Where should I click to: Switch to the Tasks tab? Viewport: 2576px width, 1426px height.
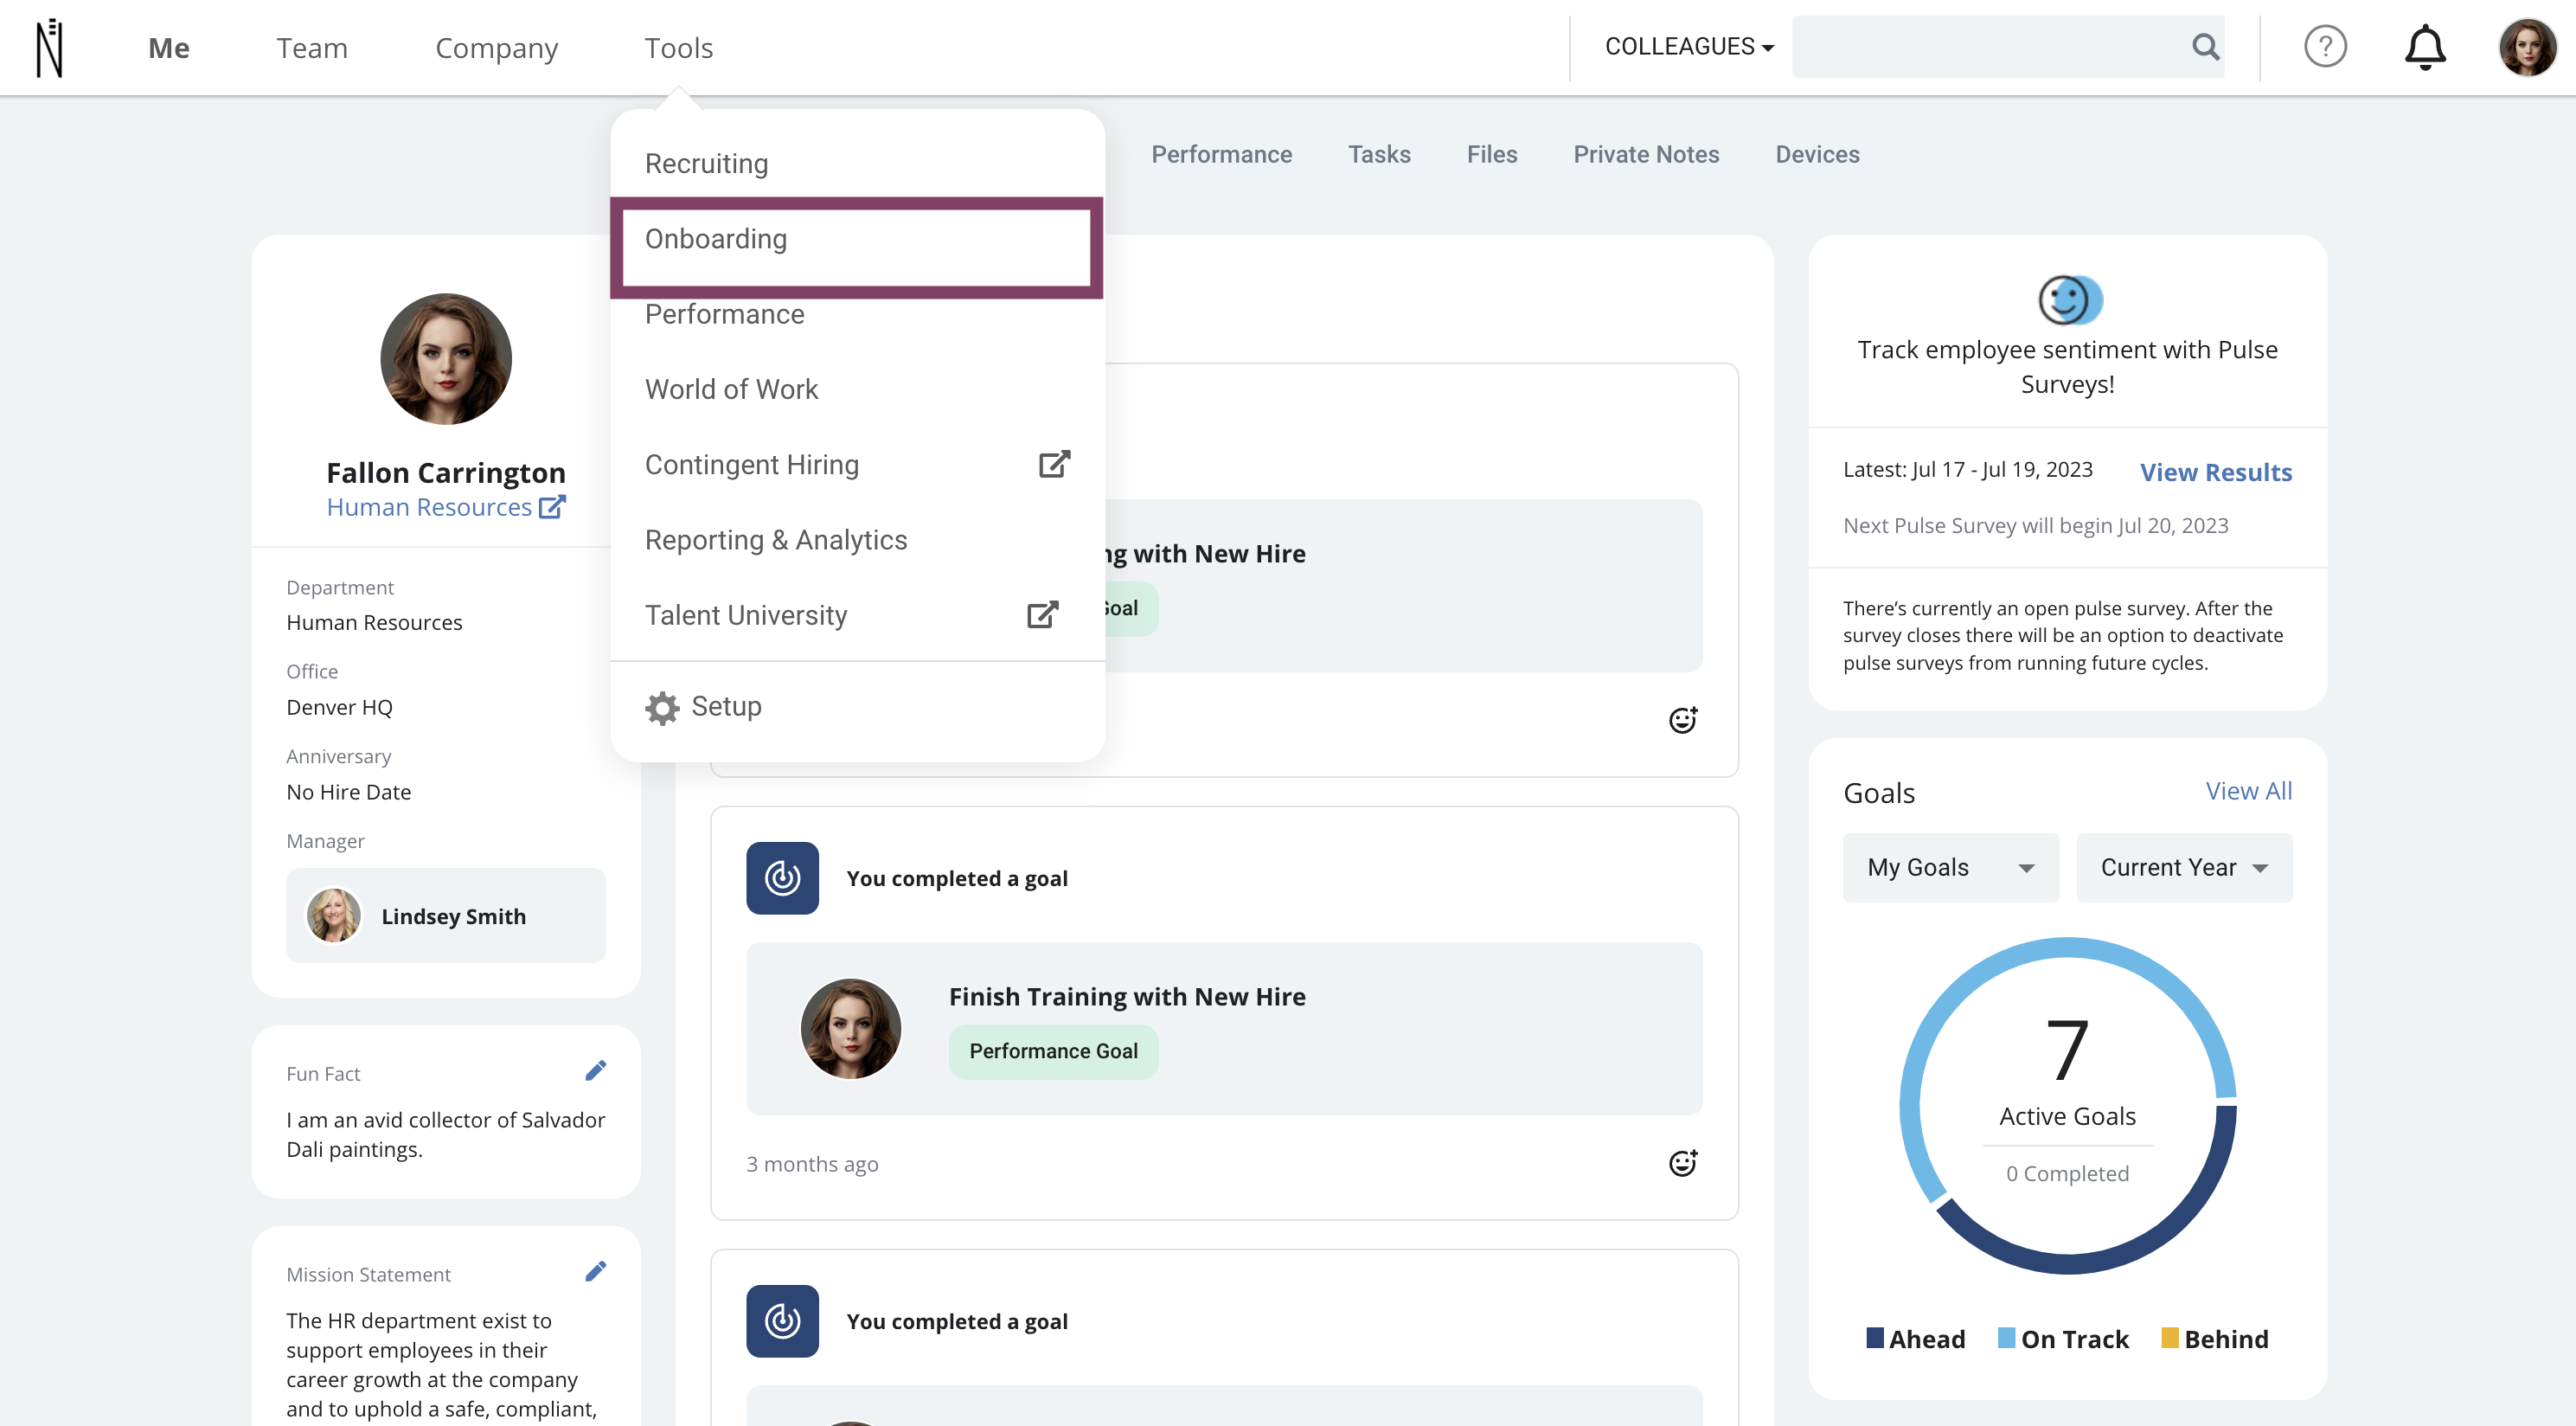(1379, 154)
